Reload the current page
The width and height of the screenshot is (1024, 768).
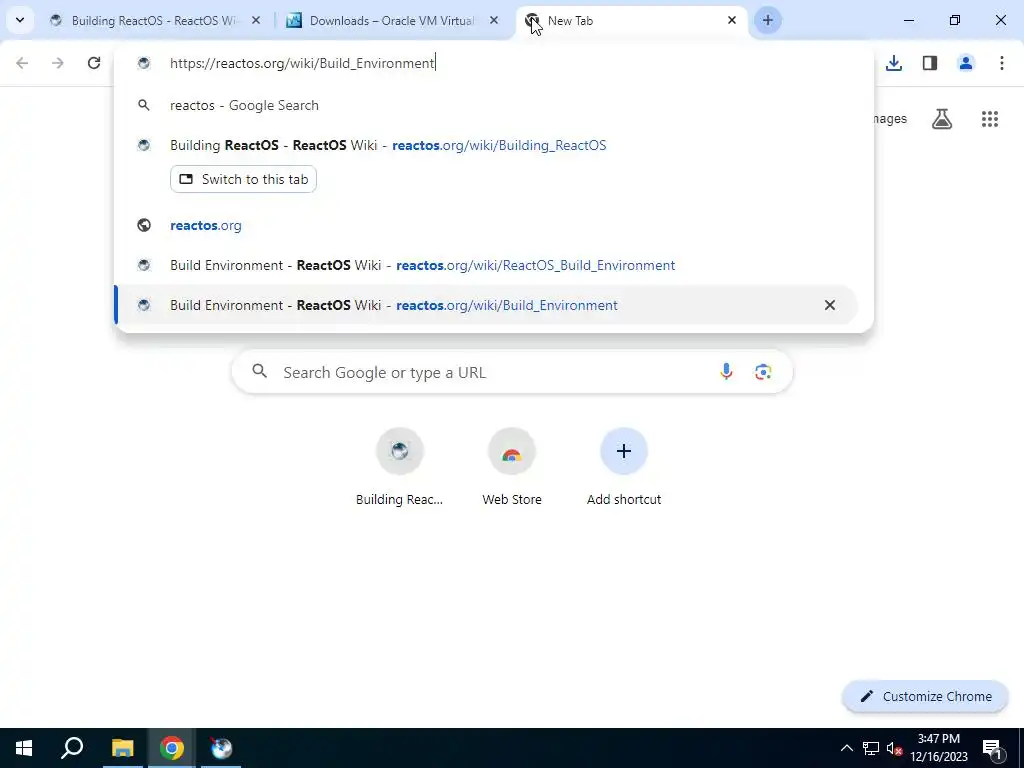pos(94,63)
